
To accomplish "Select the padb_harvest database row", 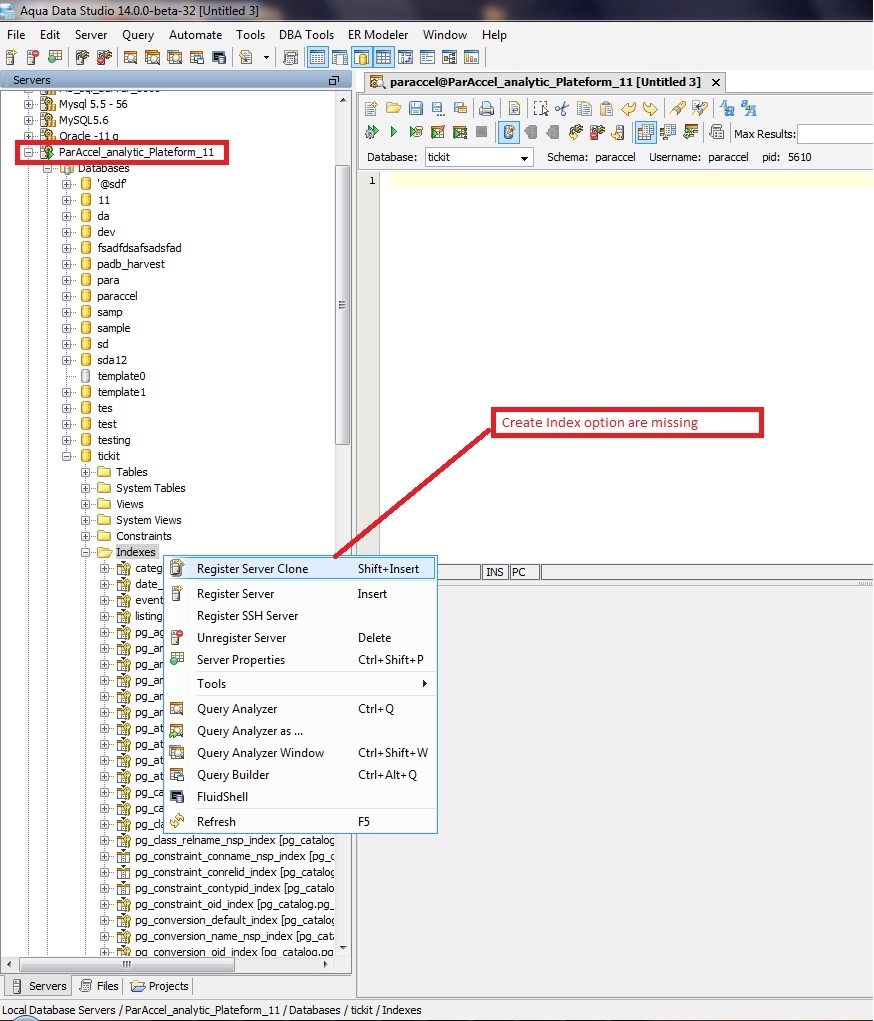I will (130, 264).
